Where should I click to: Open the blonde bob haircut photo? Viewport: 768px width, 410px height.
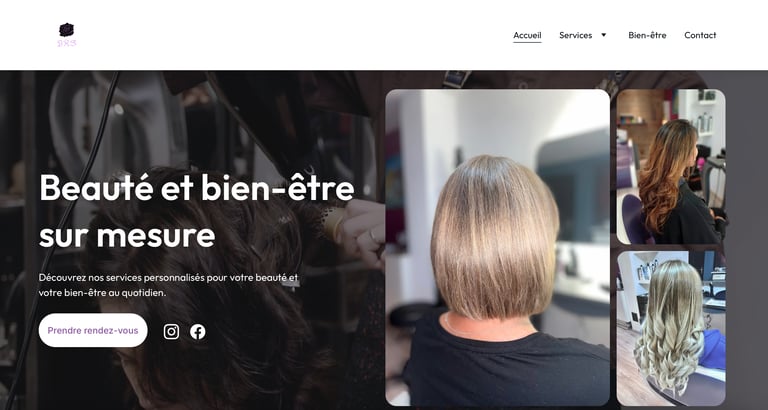click(497, 247)
